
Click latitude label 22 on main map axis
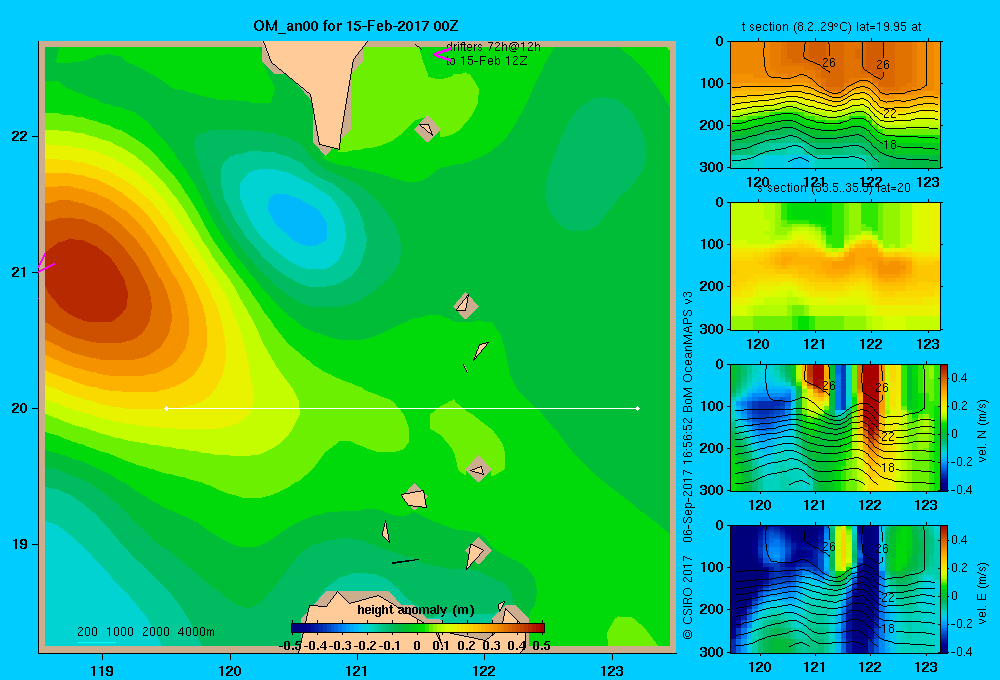tap(19, 136)
